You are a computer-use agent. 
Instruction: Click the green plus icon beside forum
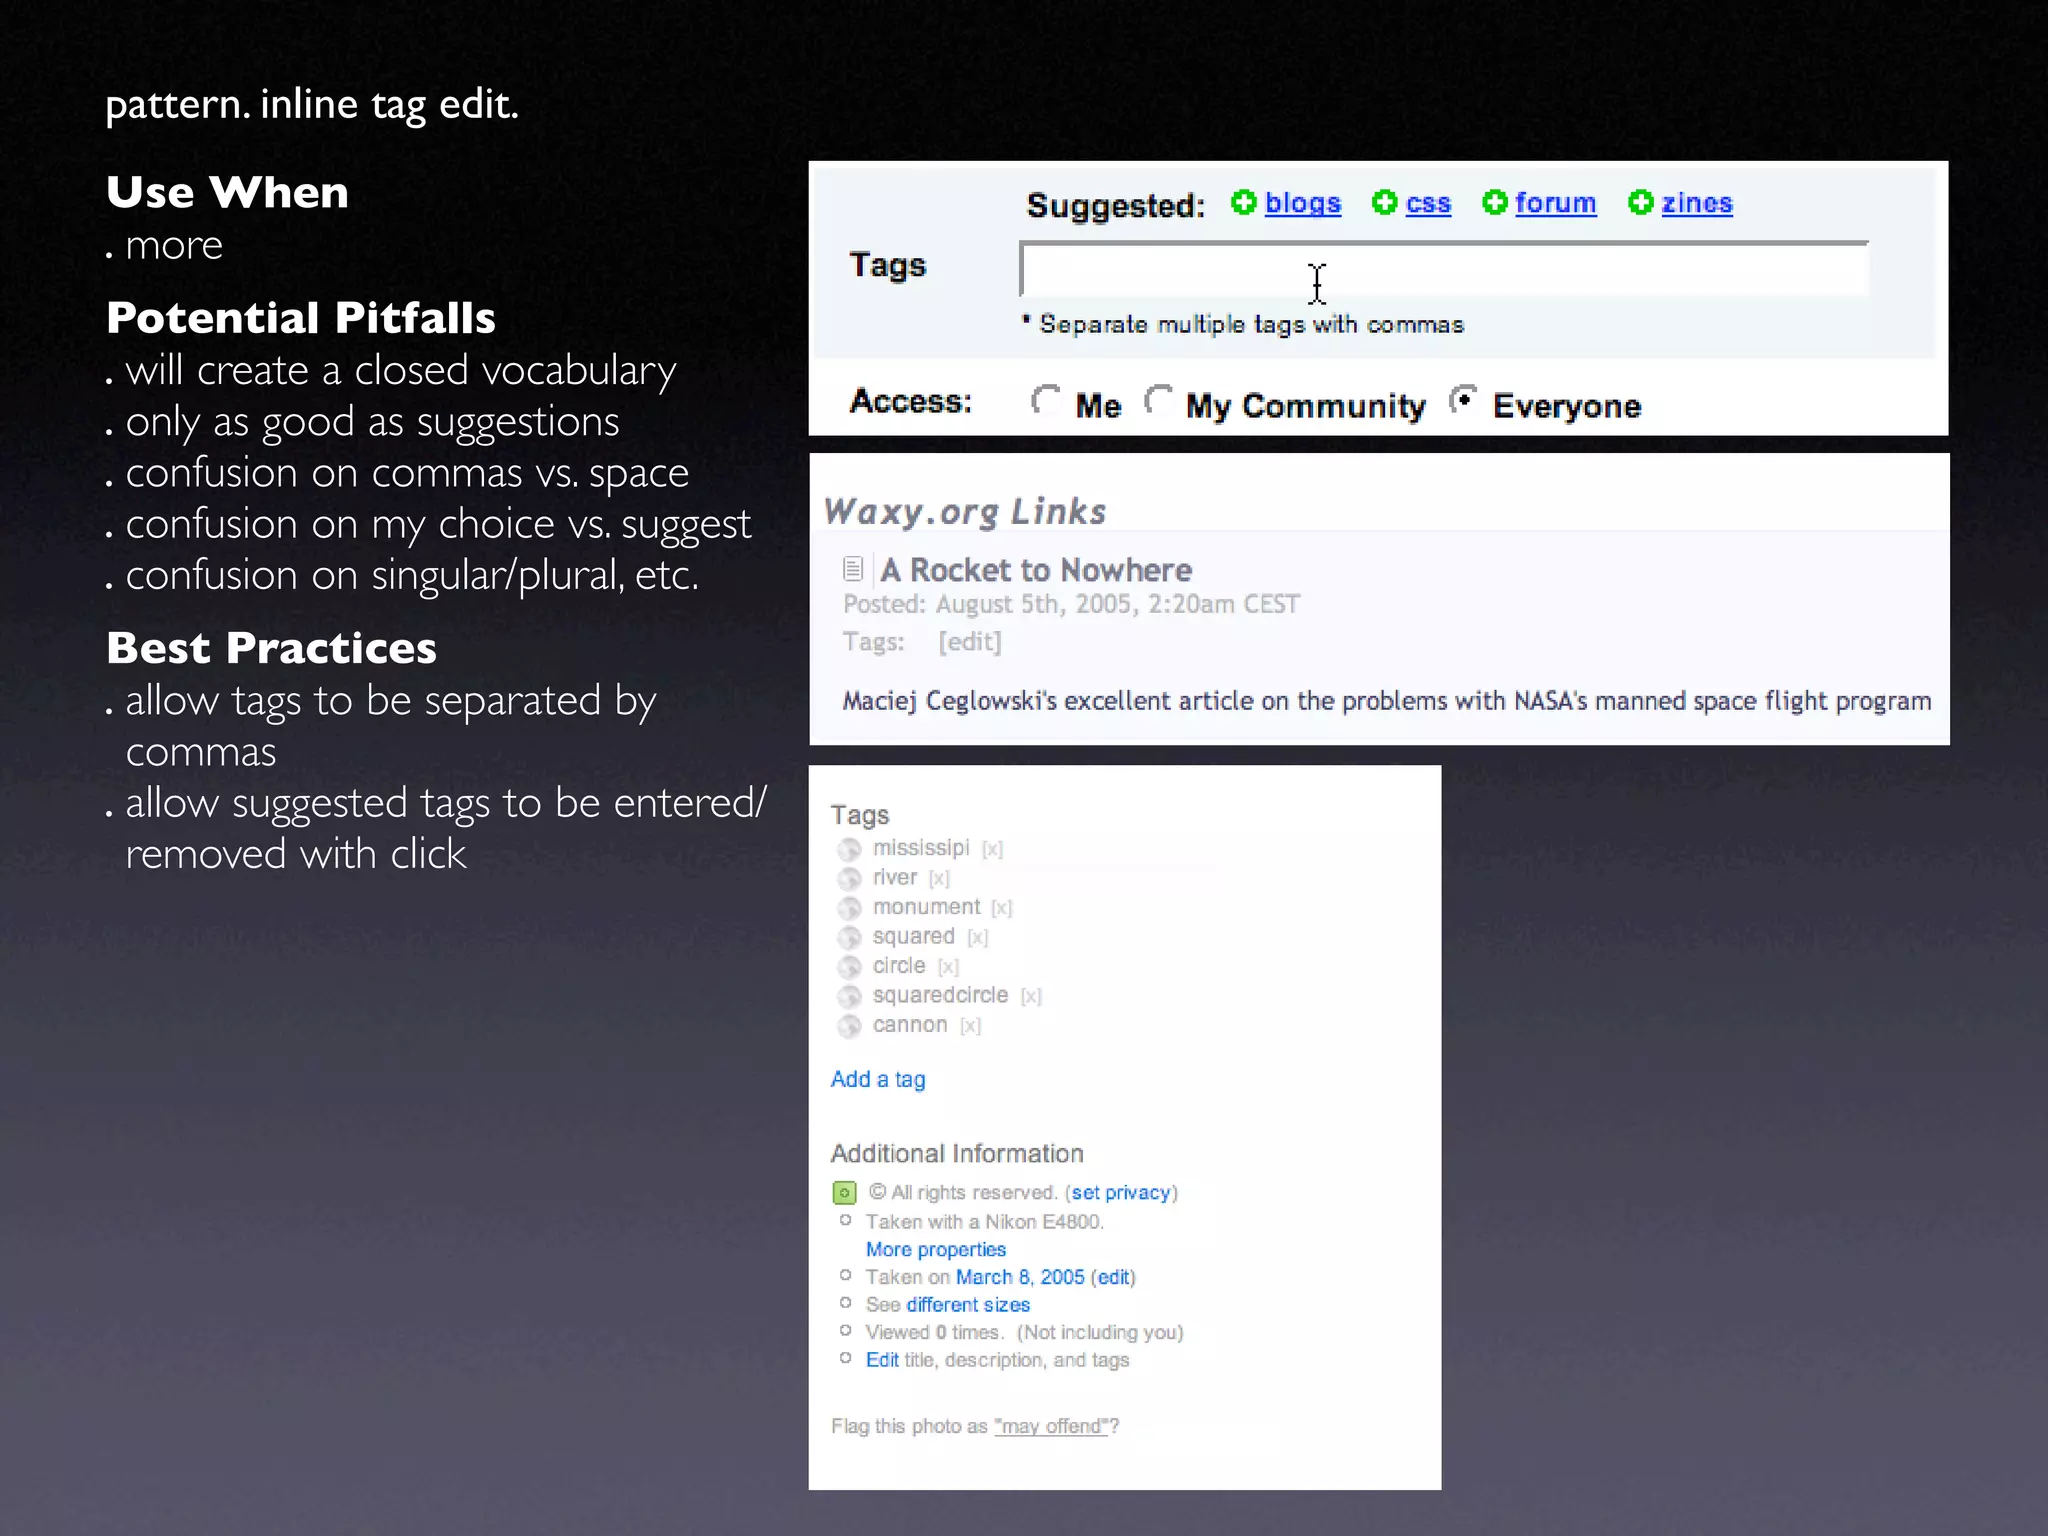[1494, 202]
